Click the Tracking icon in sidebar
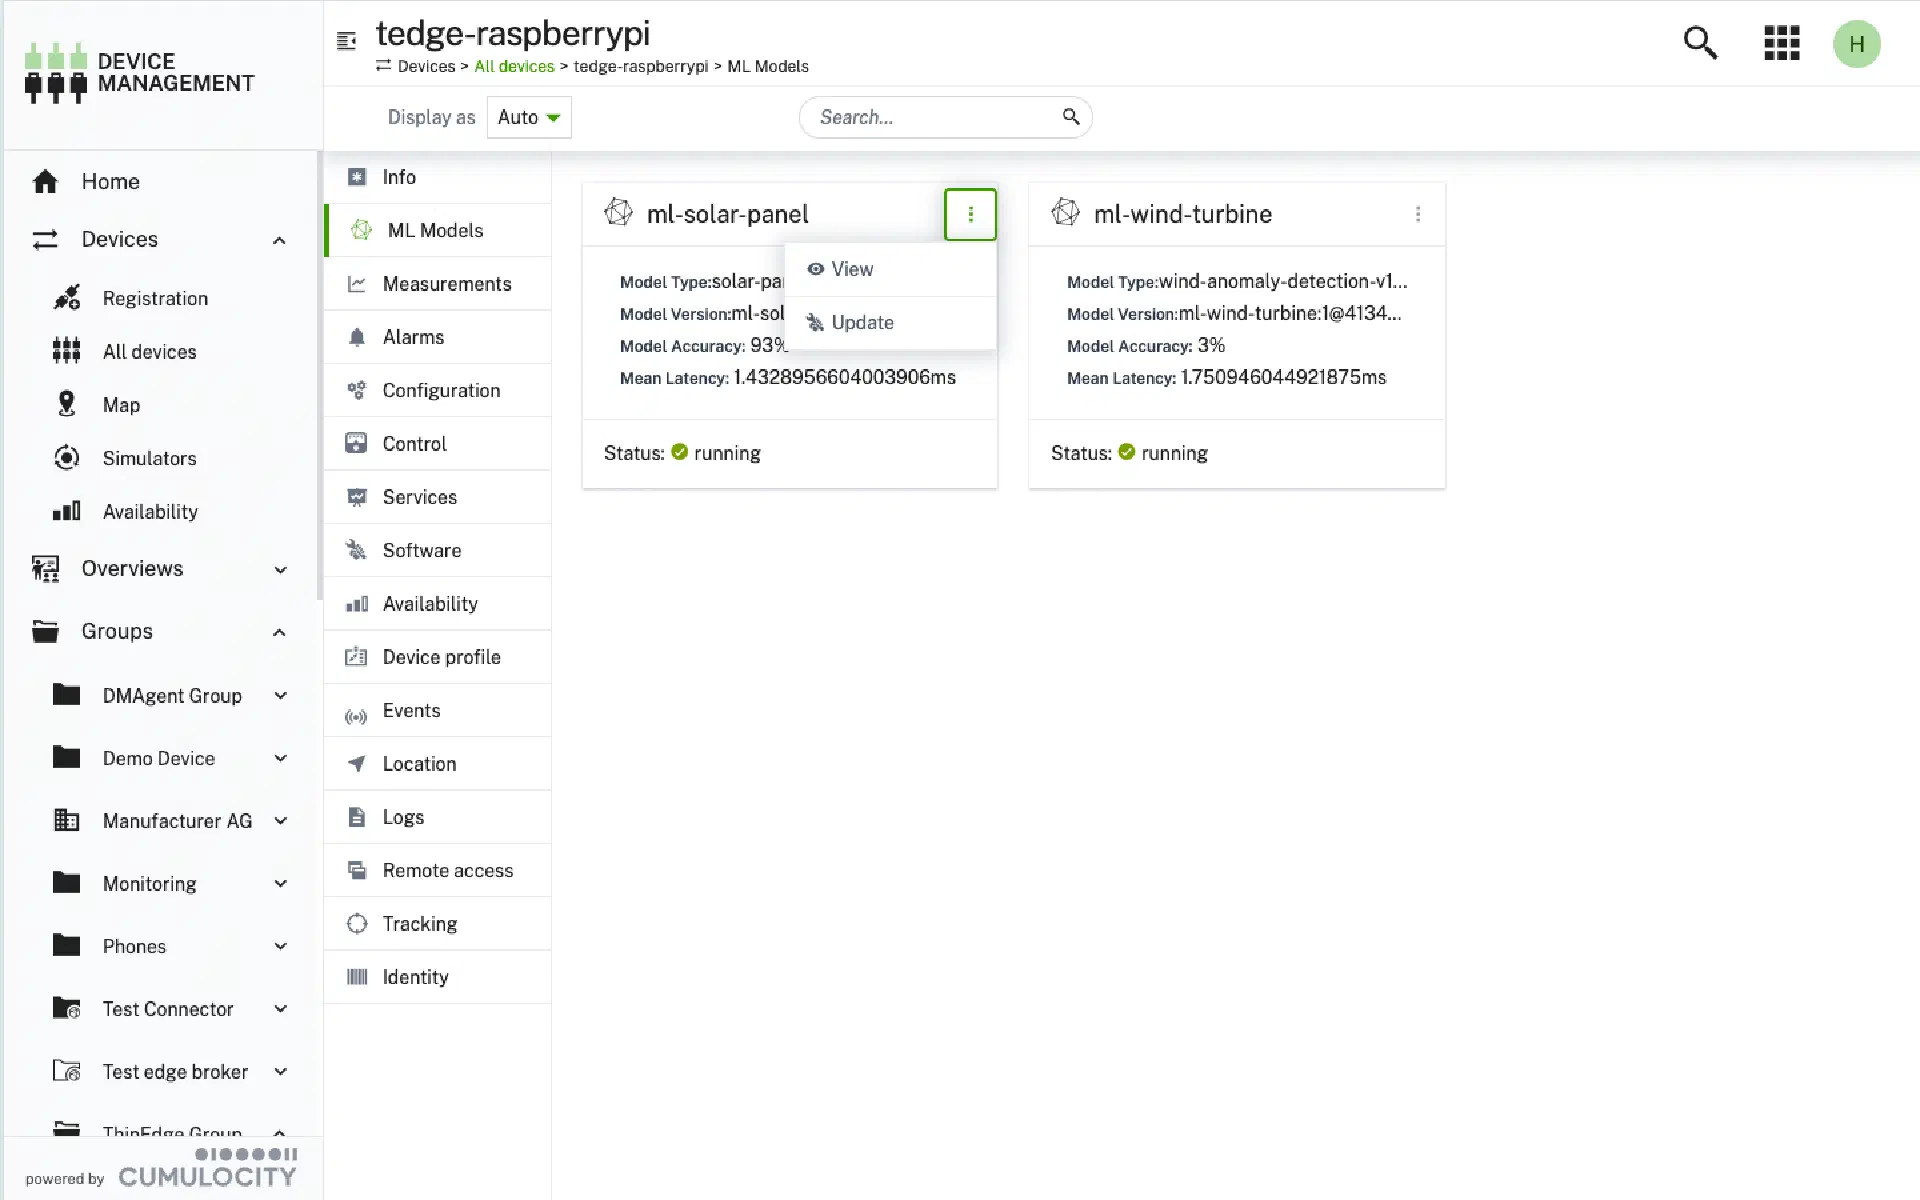Viewport: 1920px width, 1200px height. point(356,923)
